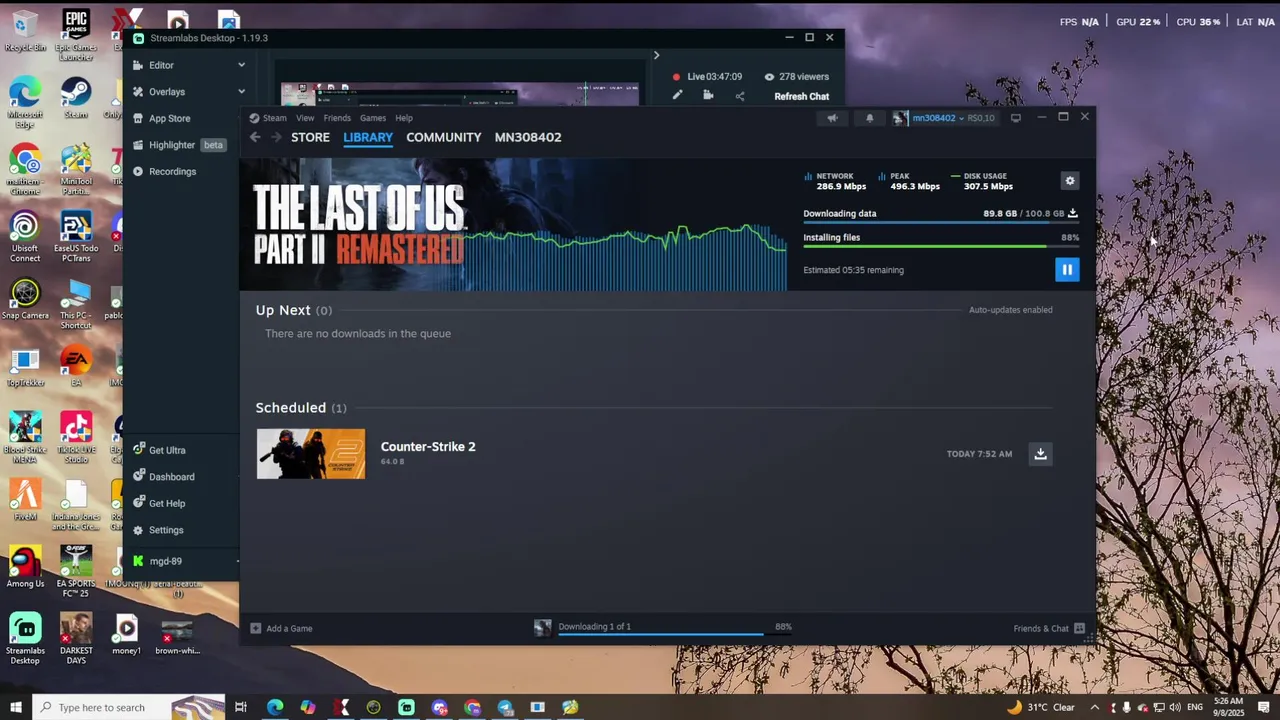Image resolution: width=1280 pixels, height=720 pixels.
Task: Click Add a Game button
Action: pyautogui.click(x=281, y=628)
